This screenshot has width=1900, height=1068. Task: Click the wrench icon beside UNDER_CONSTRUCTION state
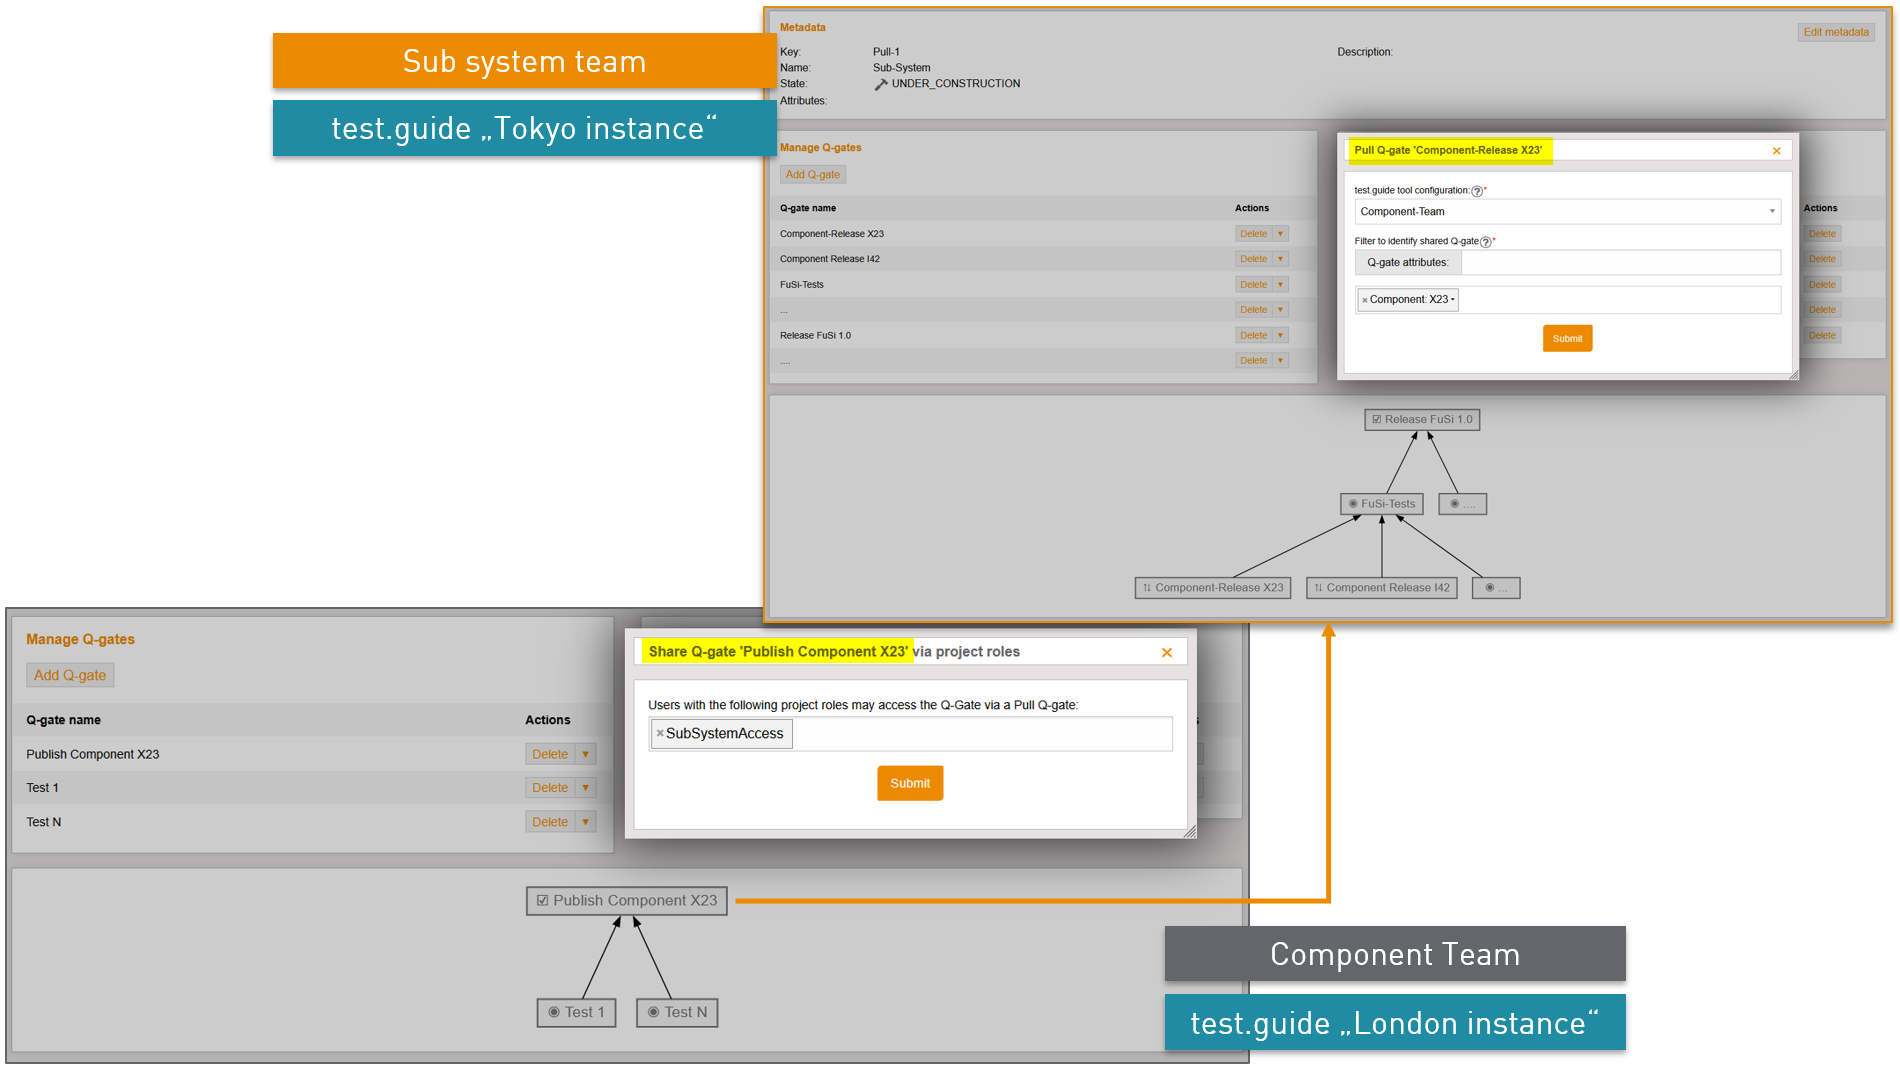pyautogui.click(x=881, y=85)
